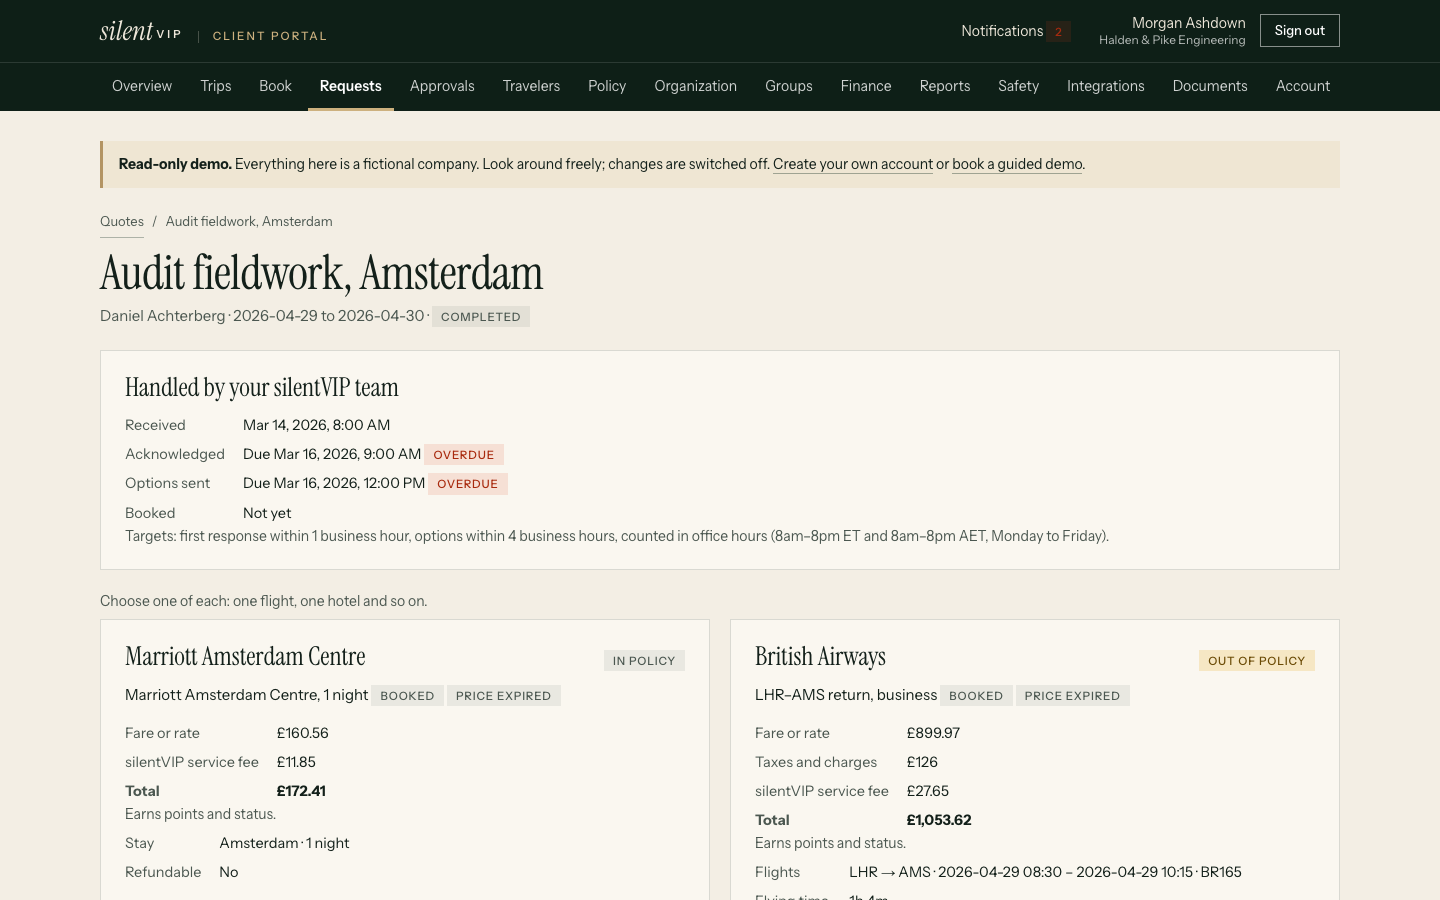Screen dimensions: 1440x900
Task: Click the book a guided demo link
Action: (x=1017, y=164)
